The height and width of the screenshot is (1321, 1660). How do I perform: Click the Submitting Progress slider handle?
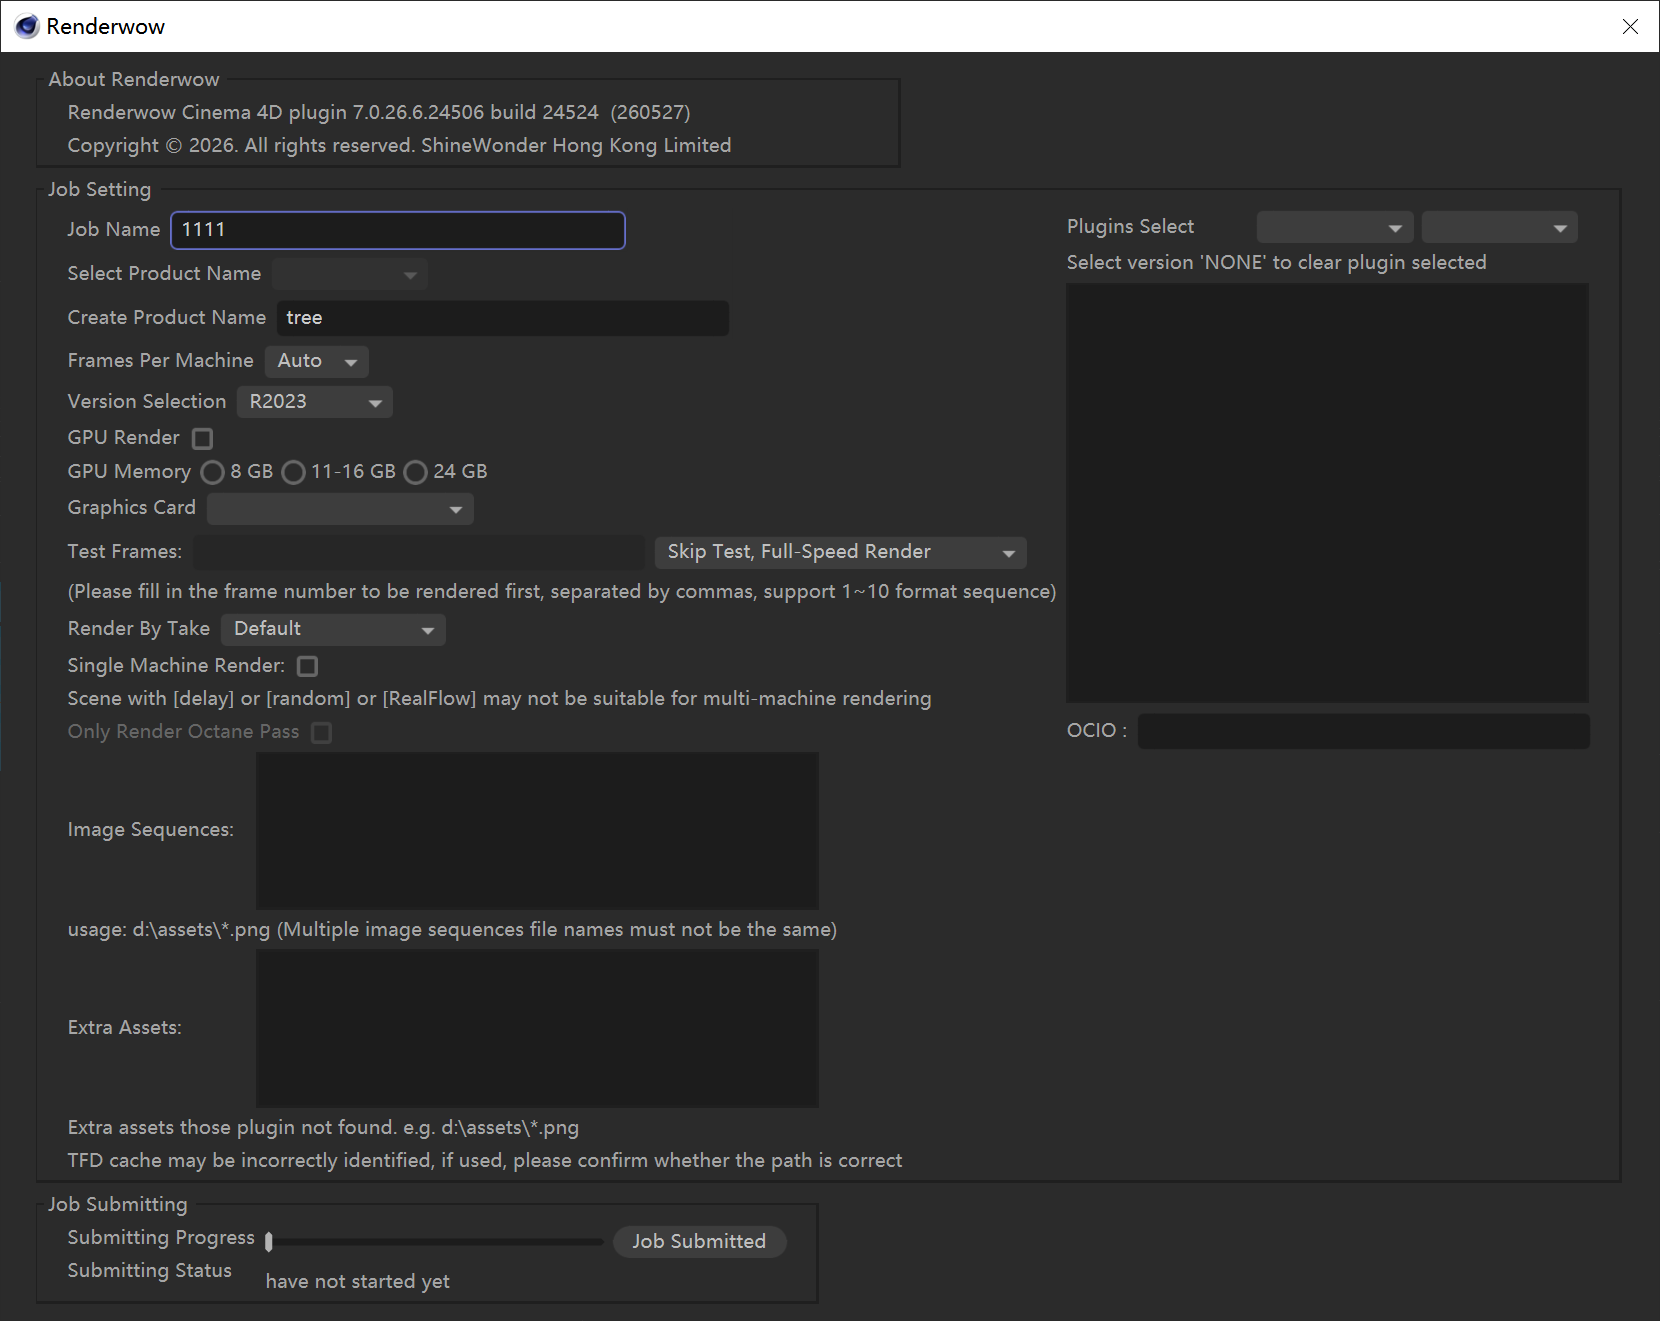[x=269, y=1242]
